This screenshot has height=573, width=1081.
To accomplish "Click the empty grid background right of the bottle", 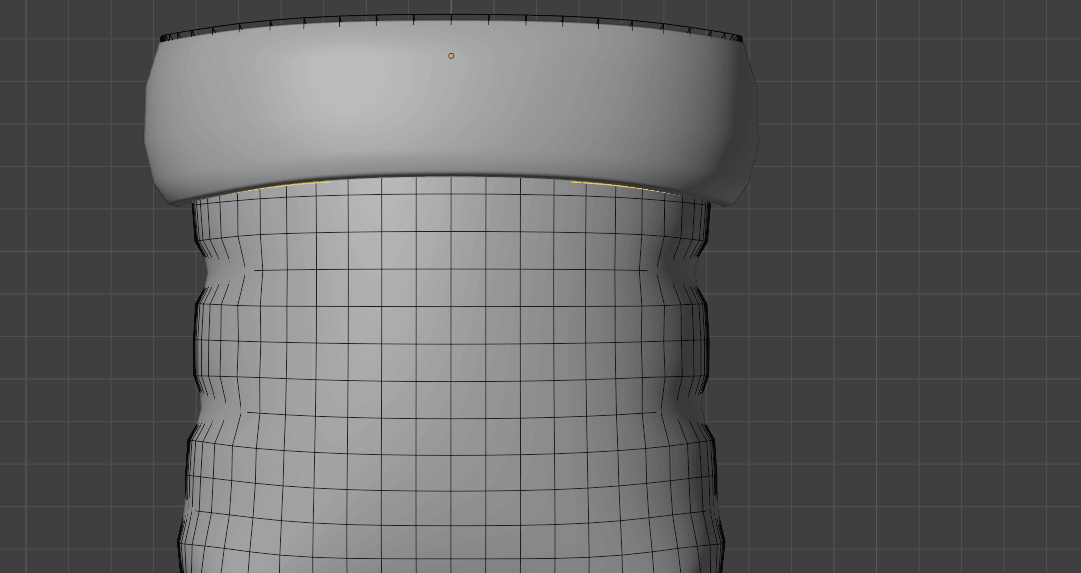I will [900, 350].
